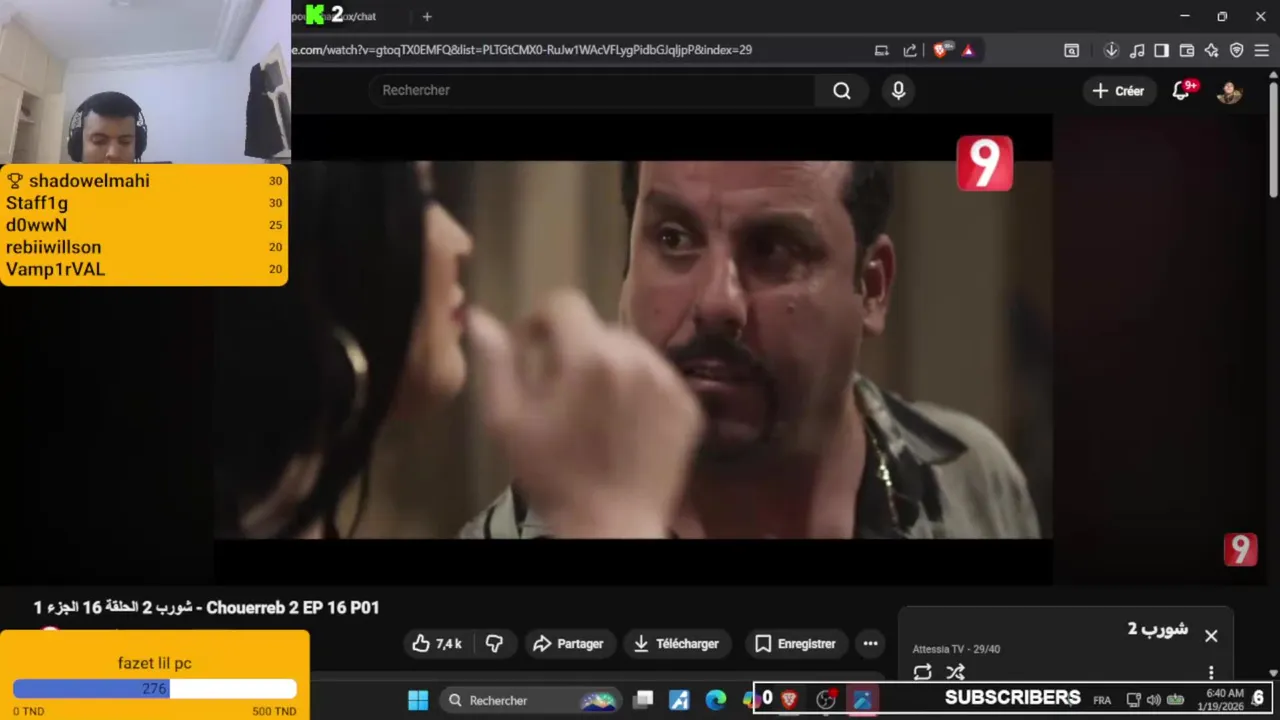This screenshot has width=1280, height=720.
Task: Toggle playlist loop mode
Action: click(922, 673)
